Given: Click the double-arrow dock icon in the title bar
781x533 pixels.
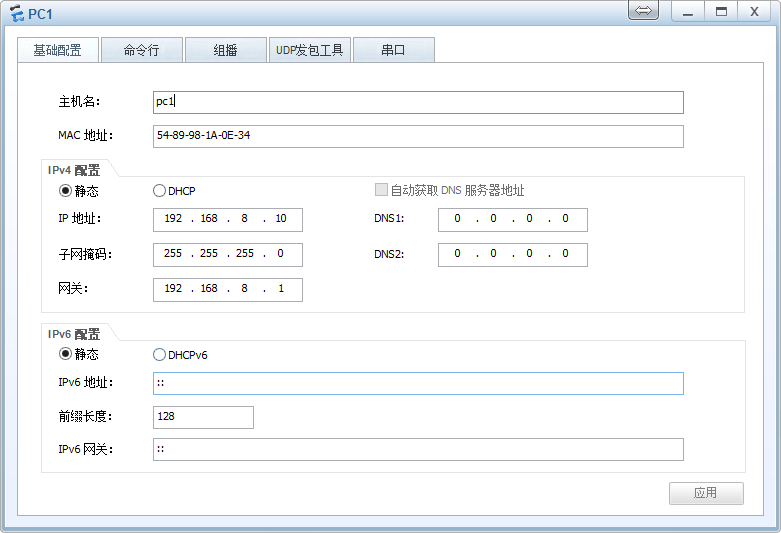Looking at the screenshot, I should [643, 10].
